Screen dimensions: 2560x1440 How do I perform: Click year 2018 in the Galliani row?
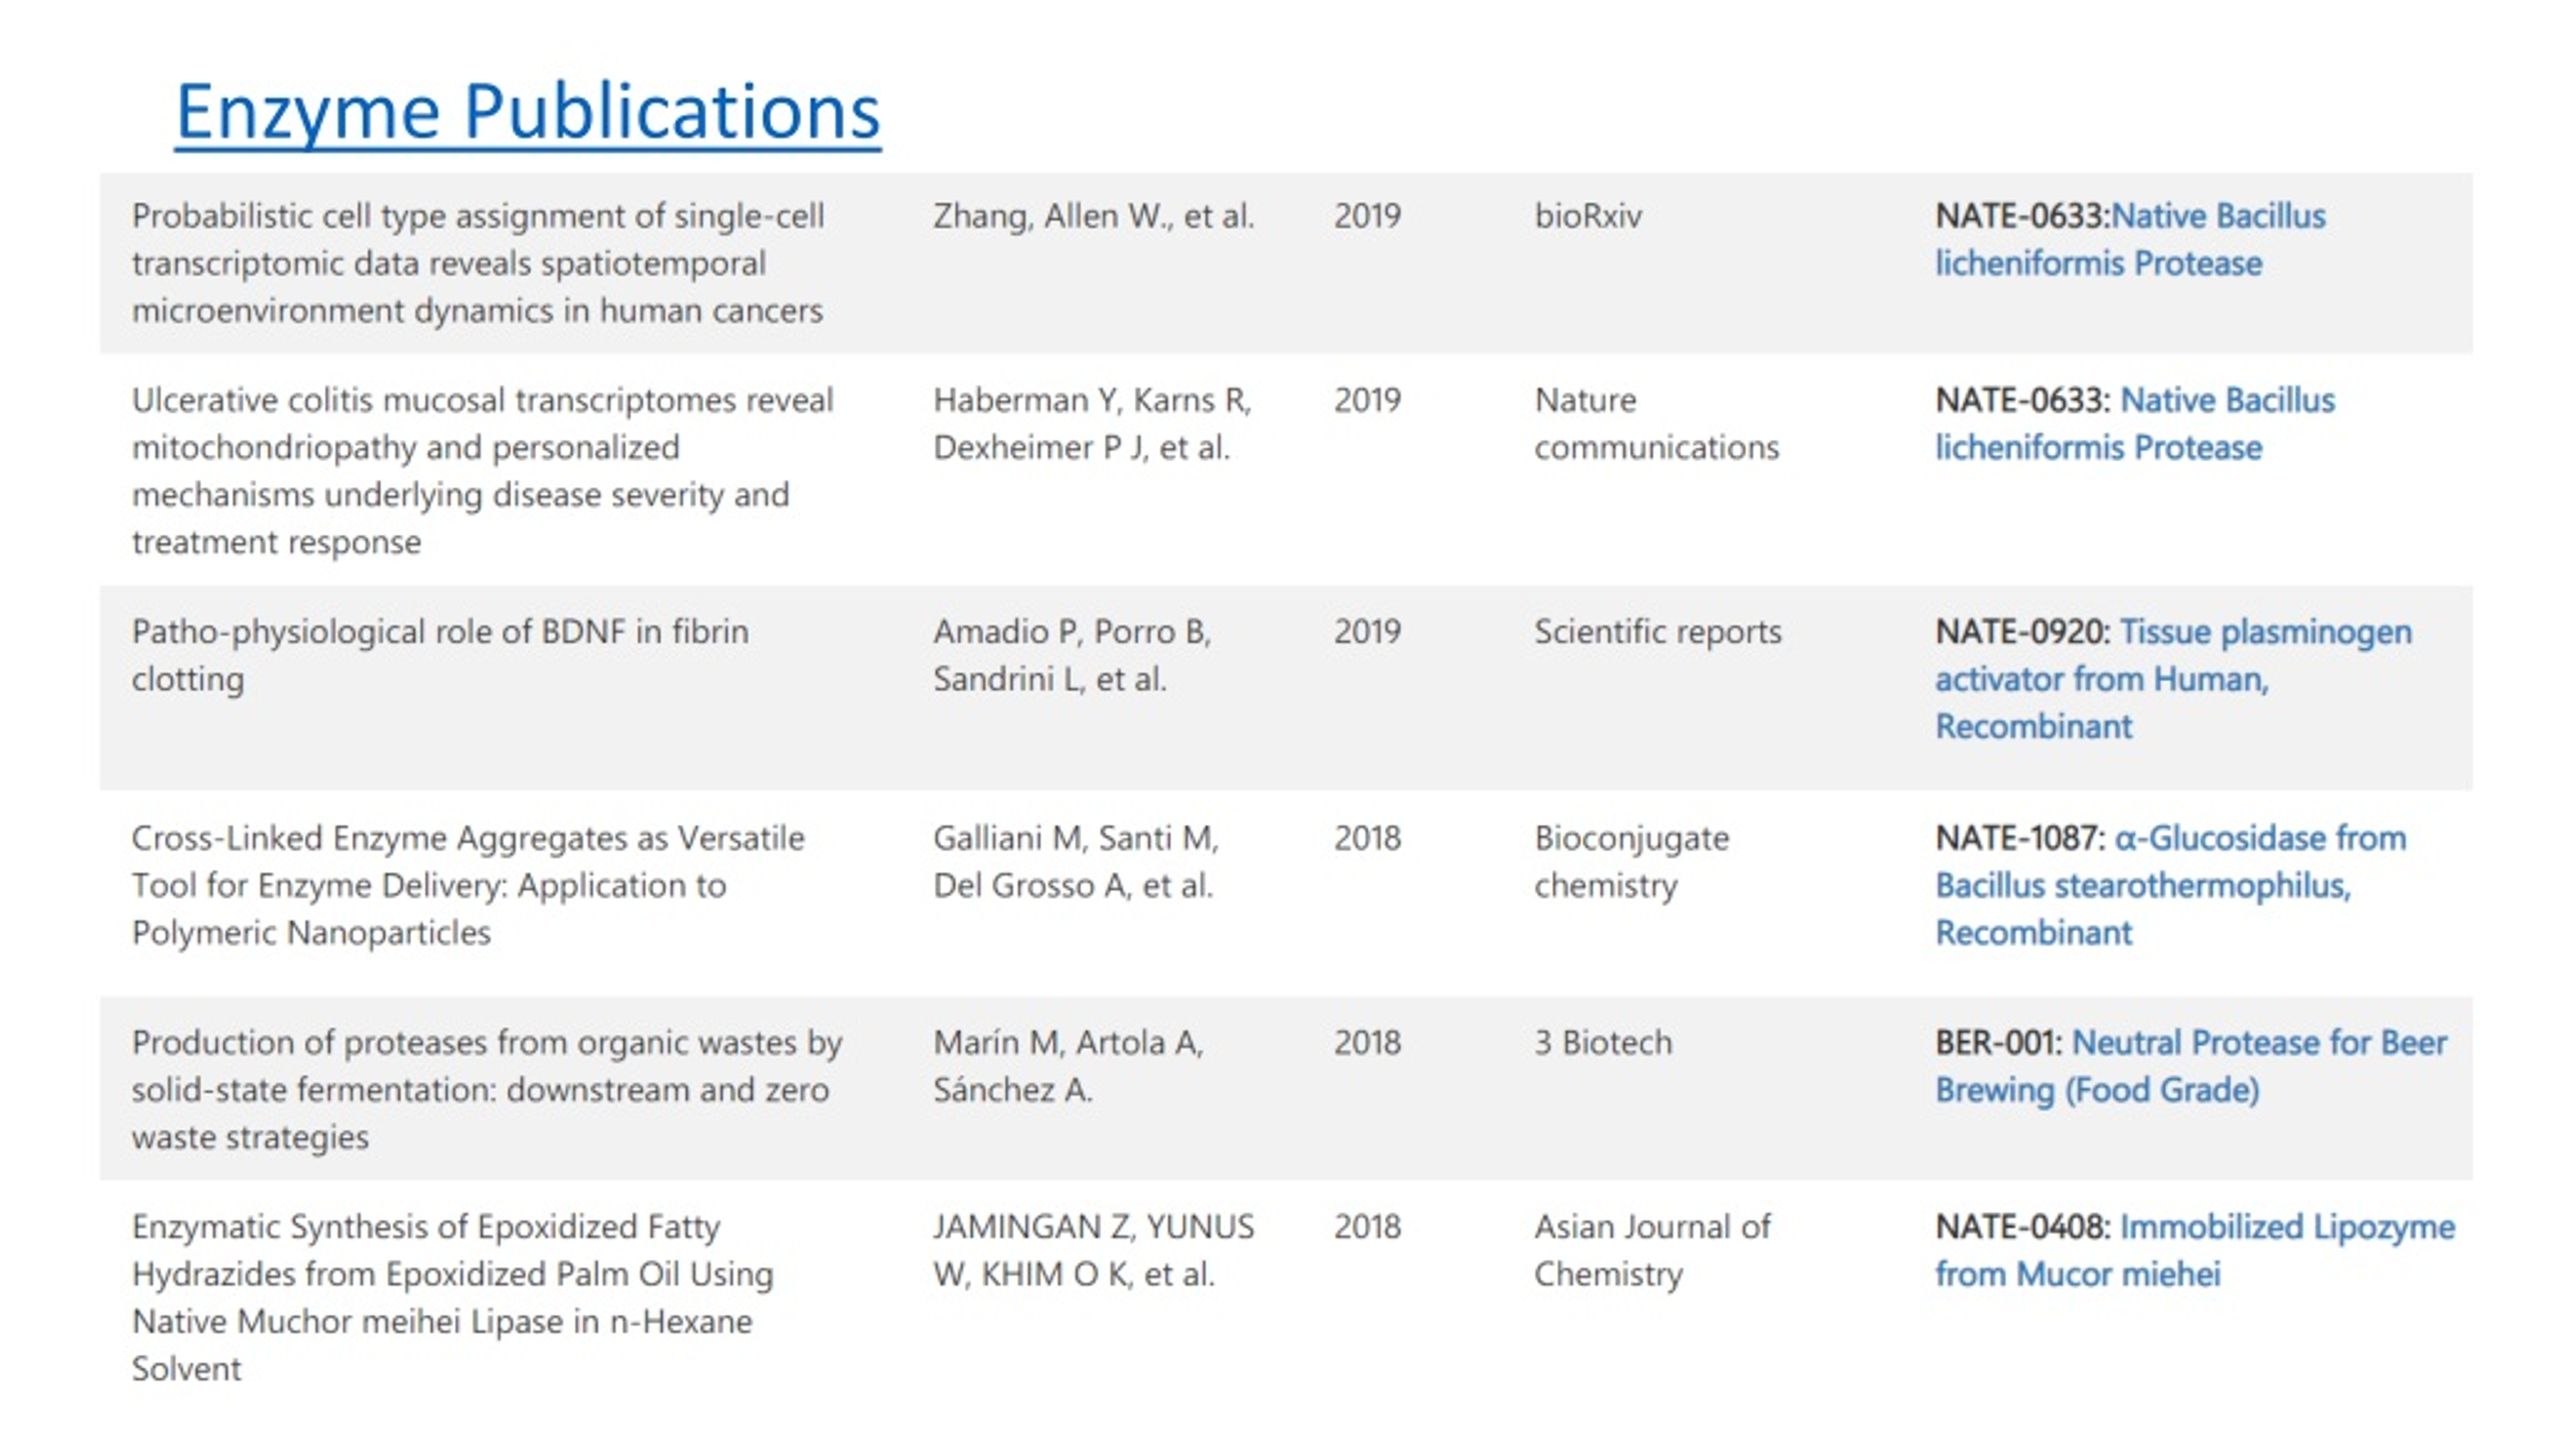pyautogui.click(x=1367, y=838)
